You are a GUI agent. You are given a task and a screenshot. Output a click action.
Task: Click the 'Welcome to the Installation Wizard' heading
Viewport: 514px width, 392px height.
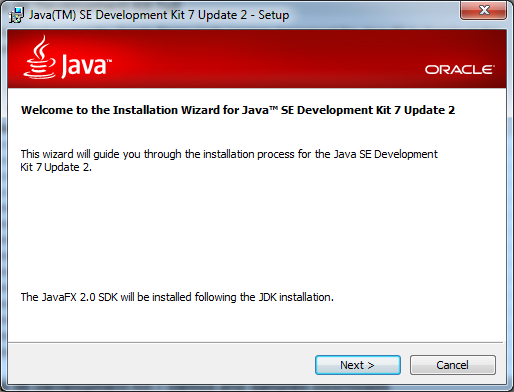tap(238, 110)
